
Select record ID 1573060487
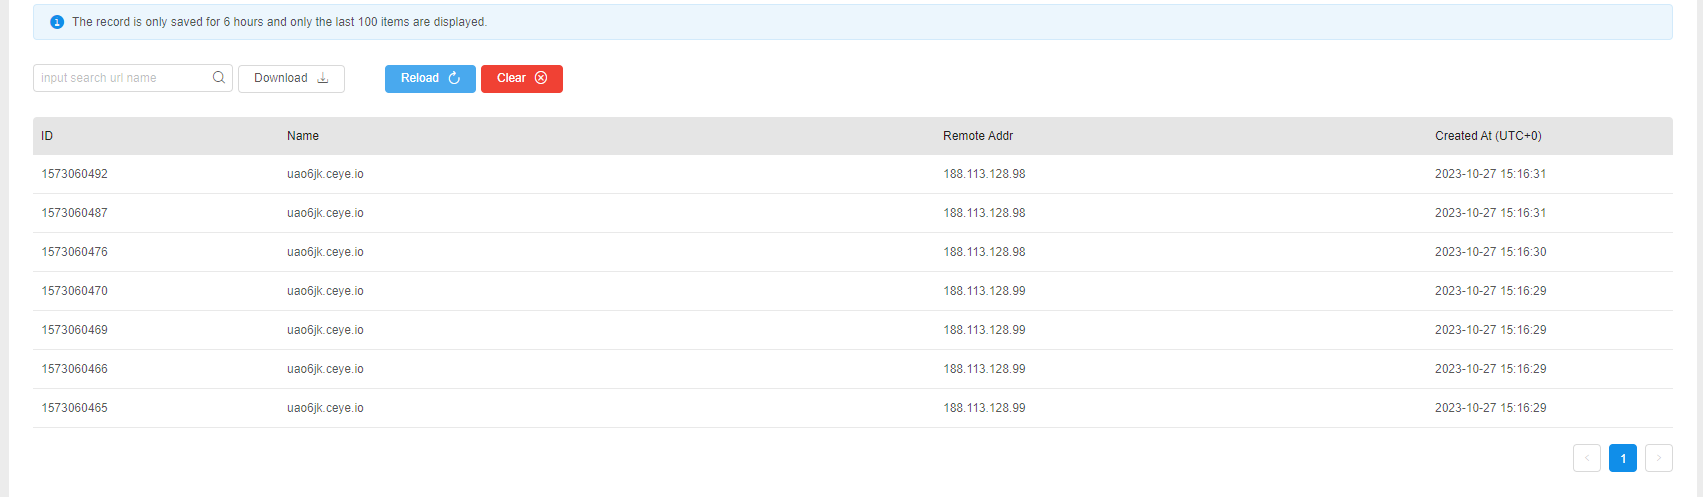74,213
